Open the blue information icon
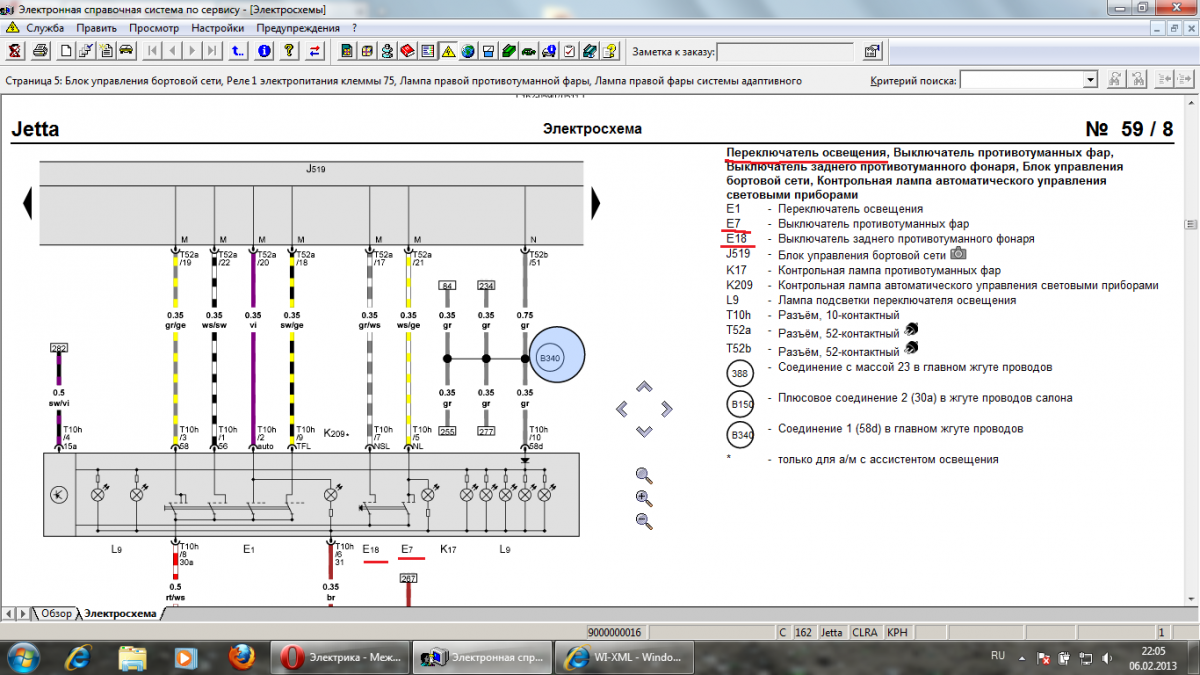This screenshot has height=675, width=1200. click(x=264, y=51)
